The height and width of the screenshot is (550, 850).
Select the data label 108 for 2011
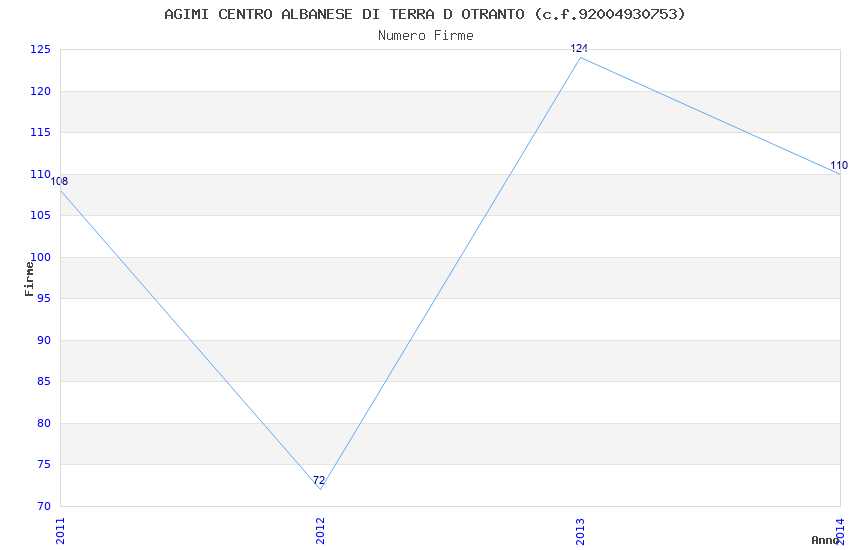pos(60,182)
